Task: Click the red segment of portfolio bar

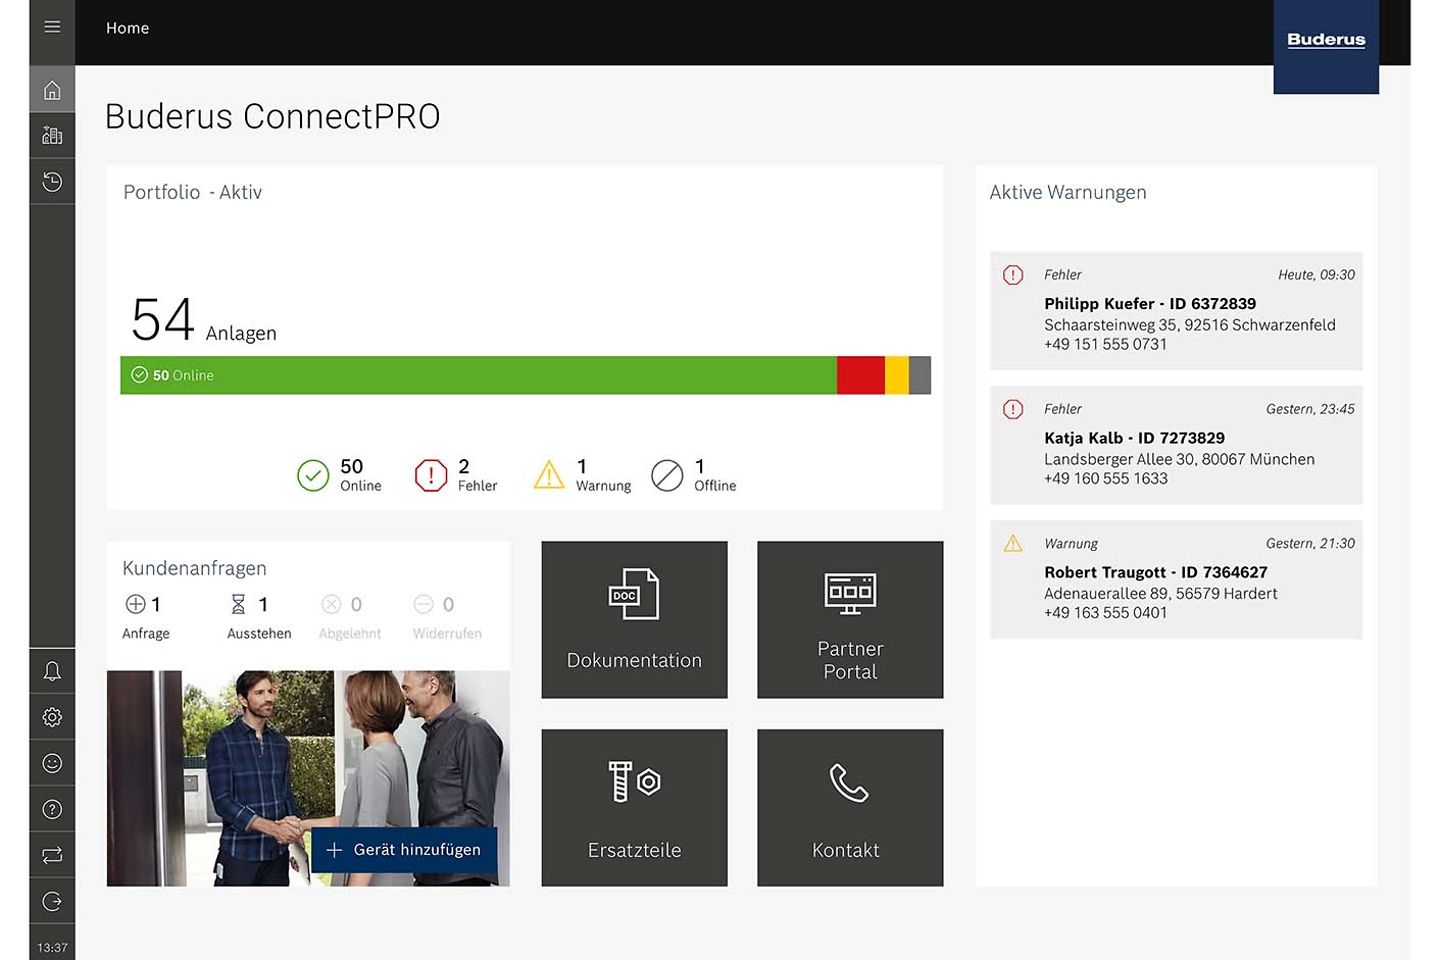Action: click(860, 375)
